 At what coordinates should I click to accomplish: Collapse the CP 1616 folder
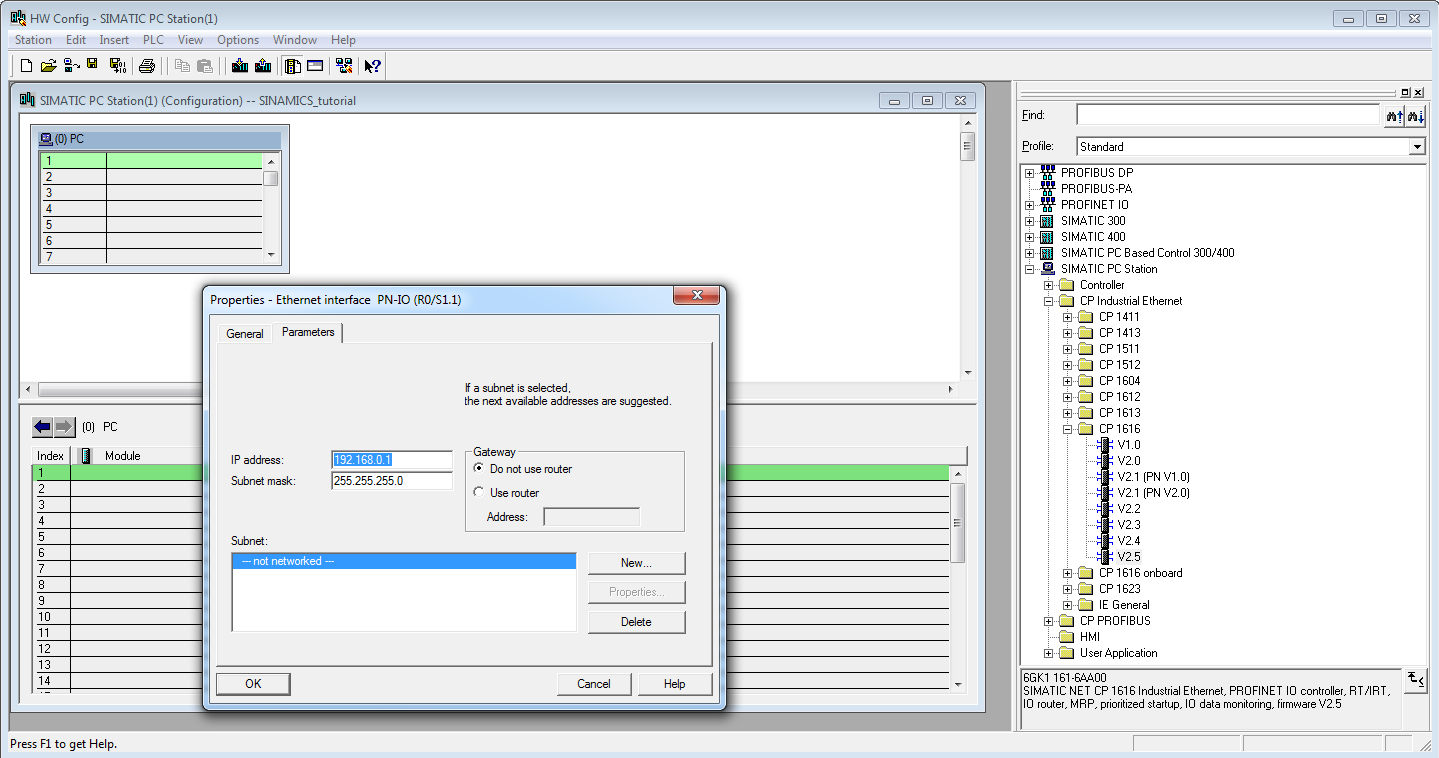click(x=1067, y=429)
